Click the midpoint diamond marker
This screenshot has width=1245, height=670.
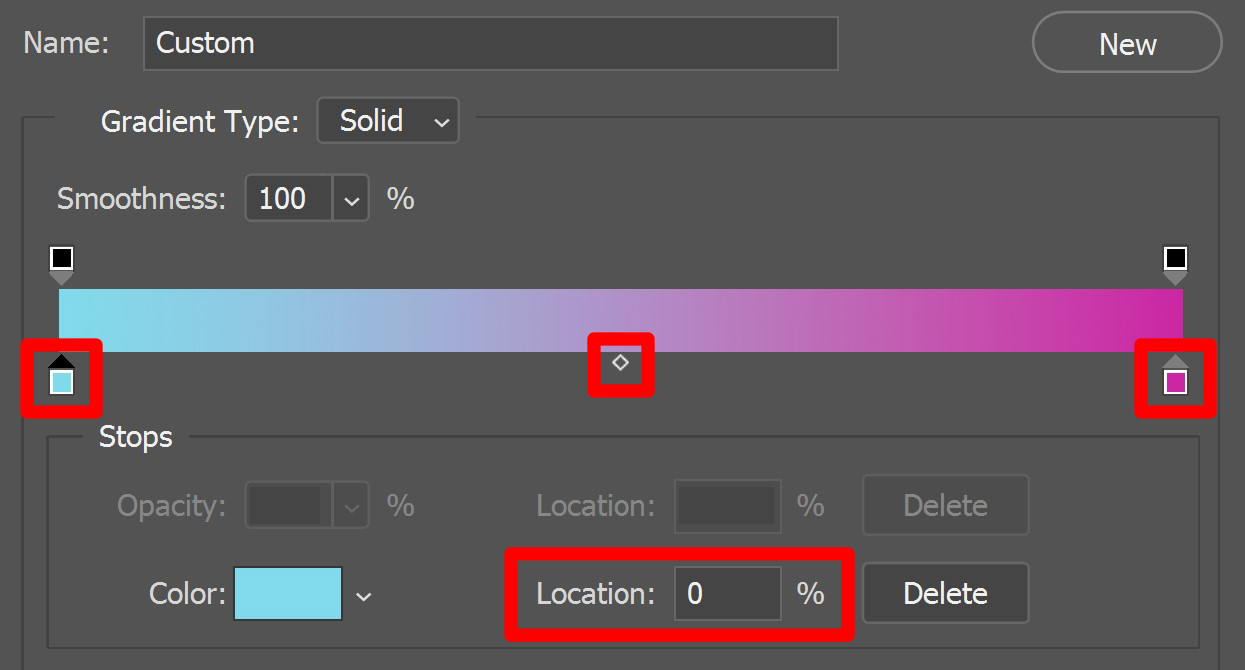point(620,363)
